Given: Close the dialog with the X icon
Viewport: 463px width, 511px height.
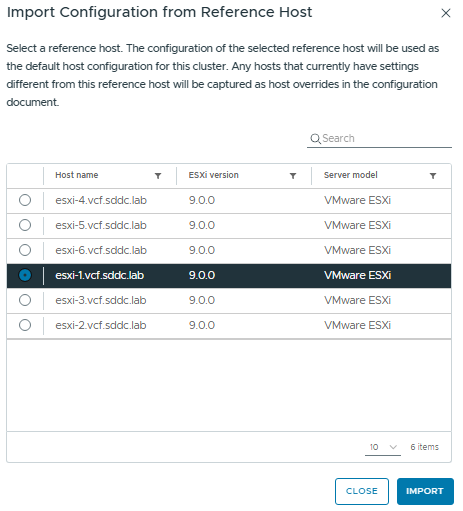Looking at the screenshot, I should (446, 13).
